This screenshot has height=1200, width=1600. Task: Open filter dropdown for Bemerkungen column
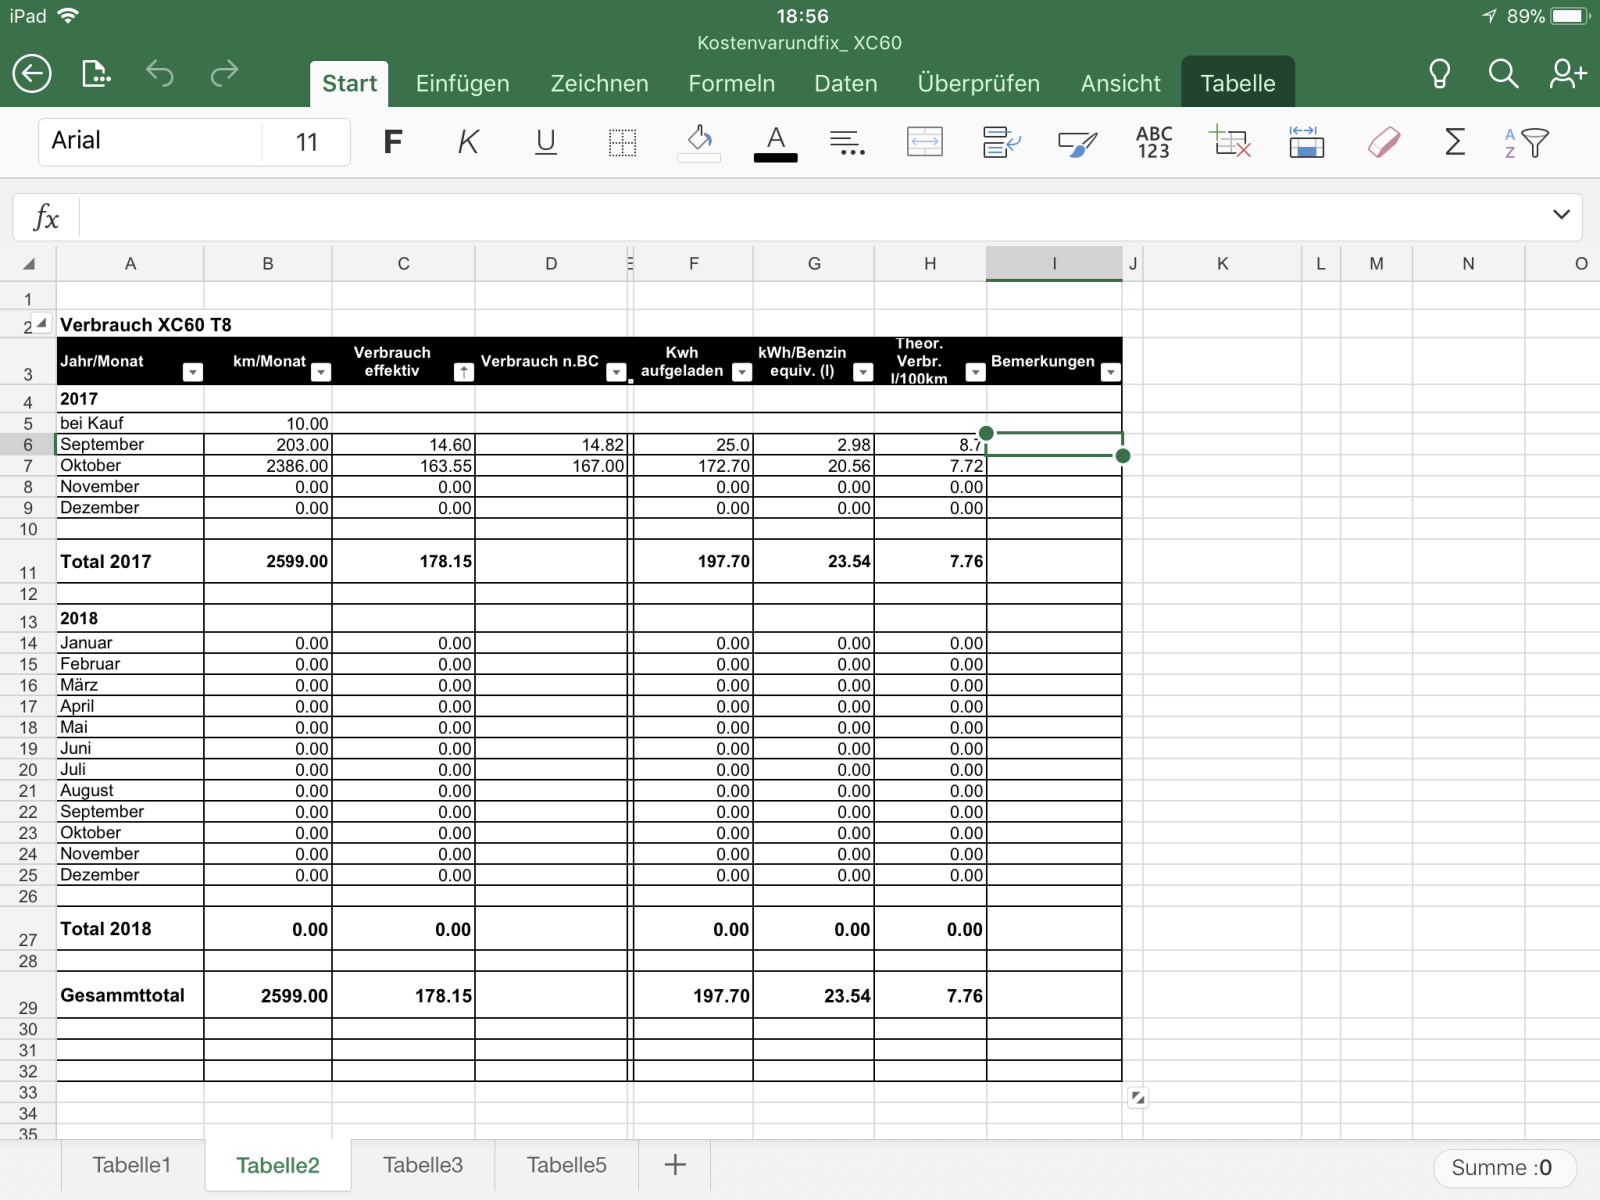click(1109, 373)
